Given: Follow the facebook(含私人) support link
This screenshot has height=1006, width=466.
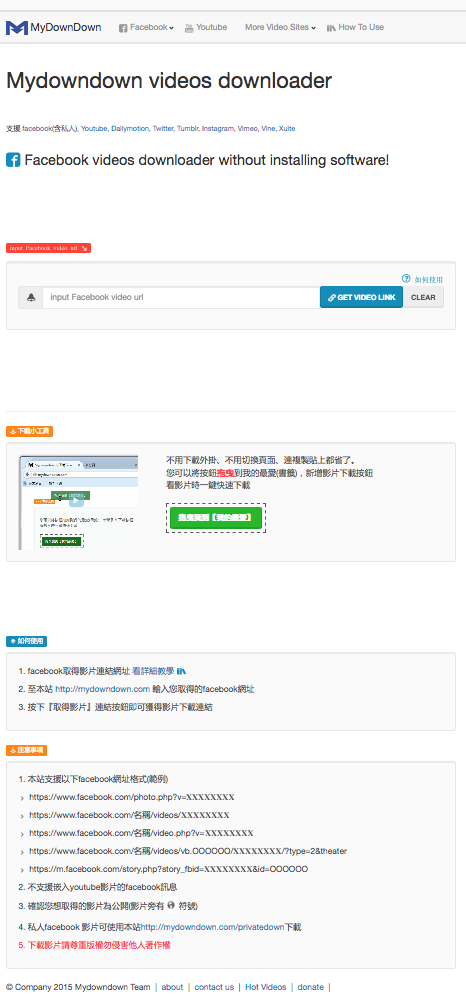Looking at the screenshot, I should click(50, 128).
